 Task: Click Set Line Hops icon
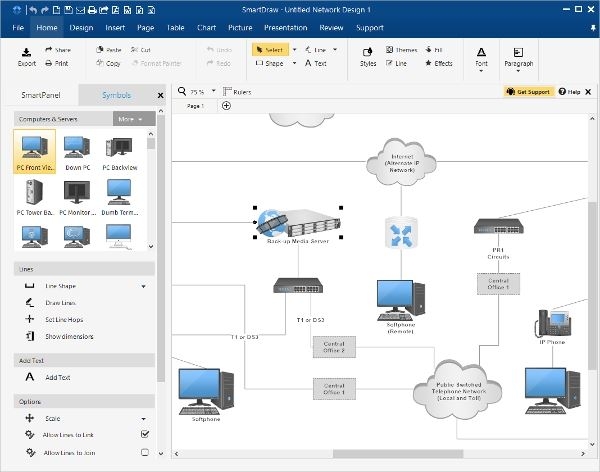point(29,320)
